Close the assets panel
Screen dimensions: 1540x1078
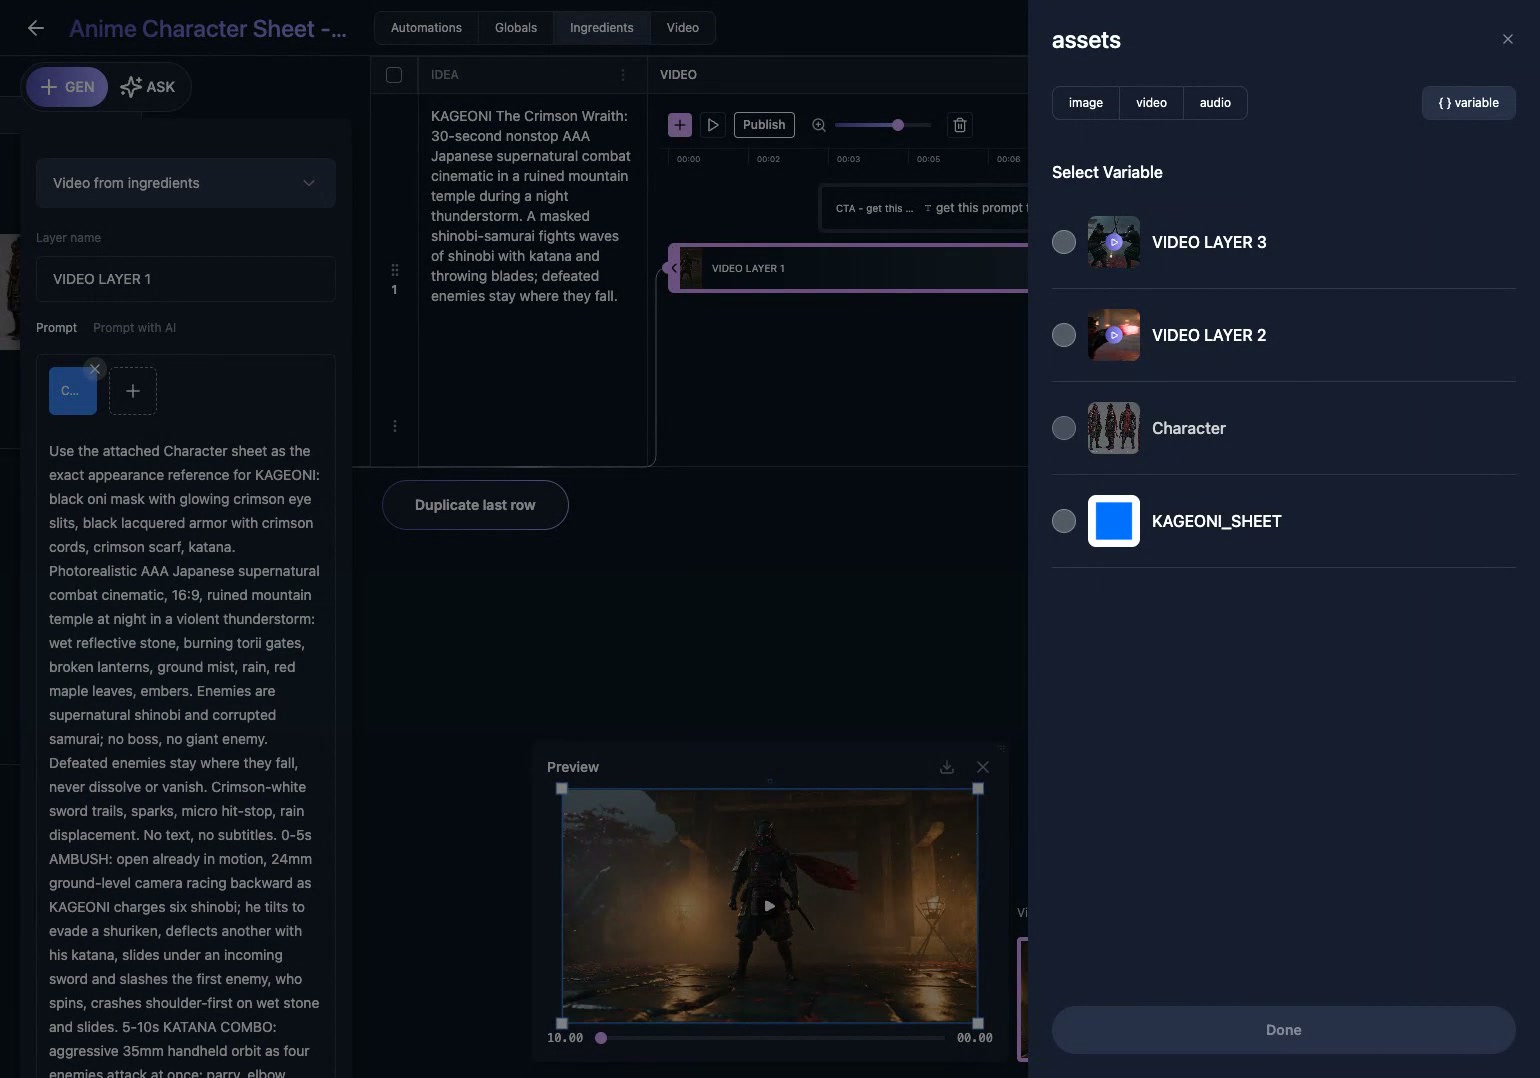pyautogui.click(x=1508, y=39)
